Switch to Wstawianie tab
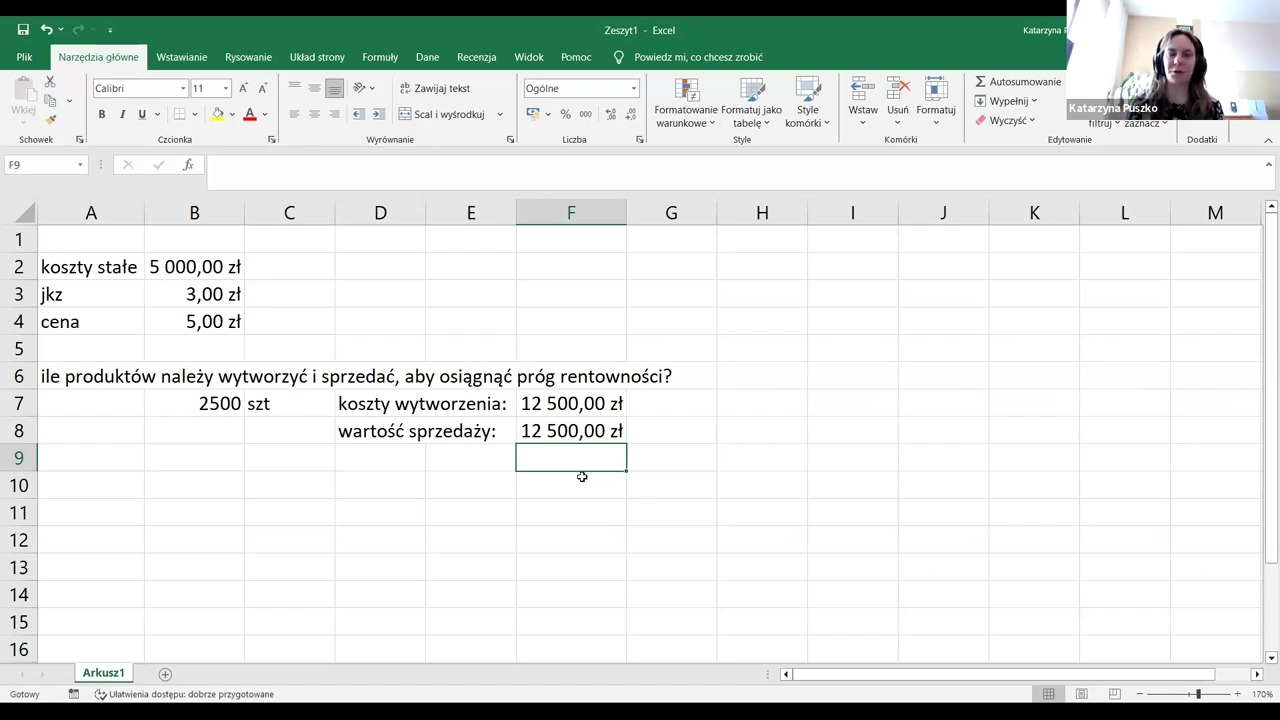1280x720 pixels. click(x=182, y=57)
